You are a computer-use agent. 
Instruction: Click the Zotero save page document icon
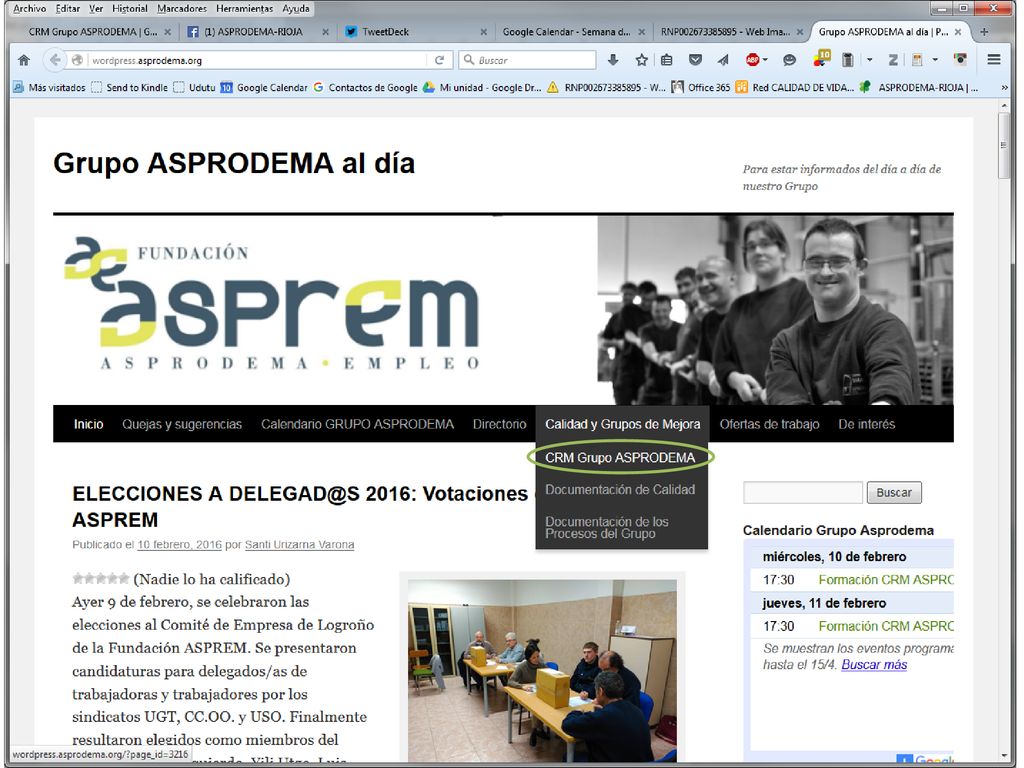(917, 60)
